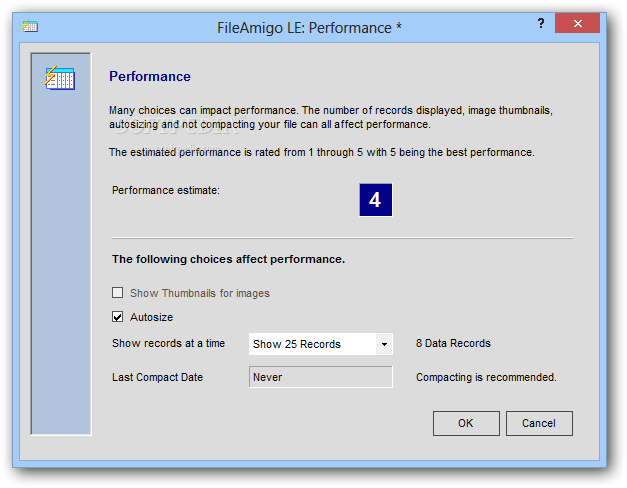Uncheck the Autosize checkbox

(x=118, y=317)
